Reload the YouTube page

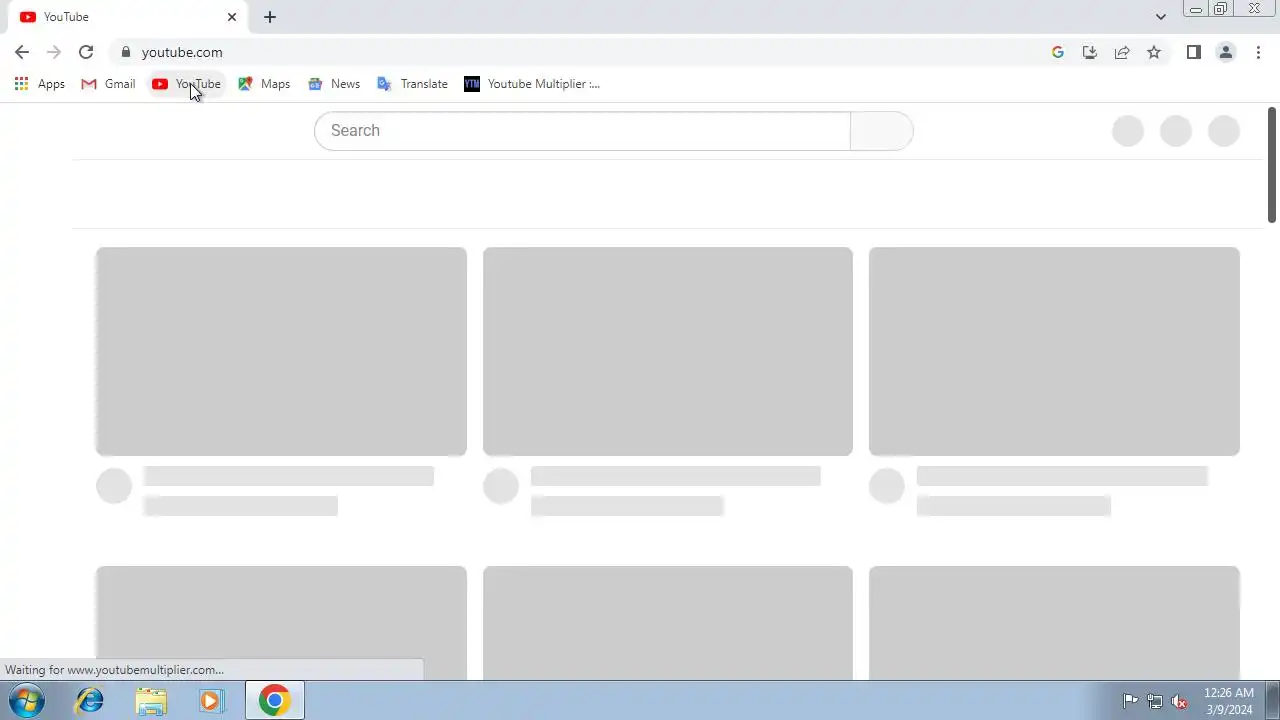point(86,52)
